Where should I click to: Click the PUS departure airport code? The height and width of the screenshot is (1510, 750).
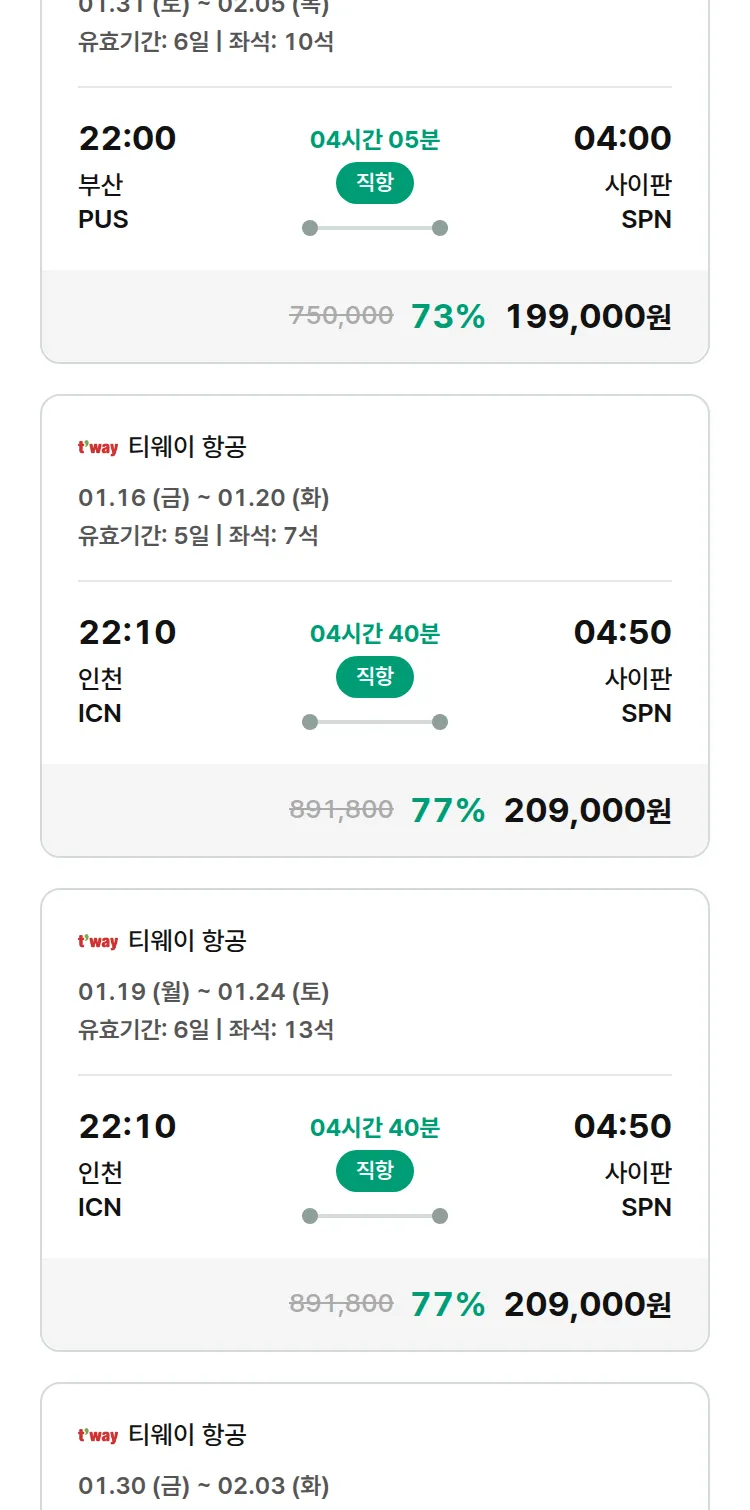click(103, 220)
